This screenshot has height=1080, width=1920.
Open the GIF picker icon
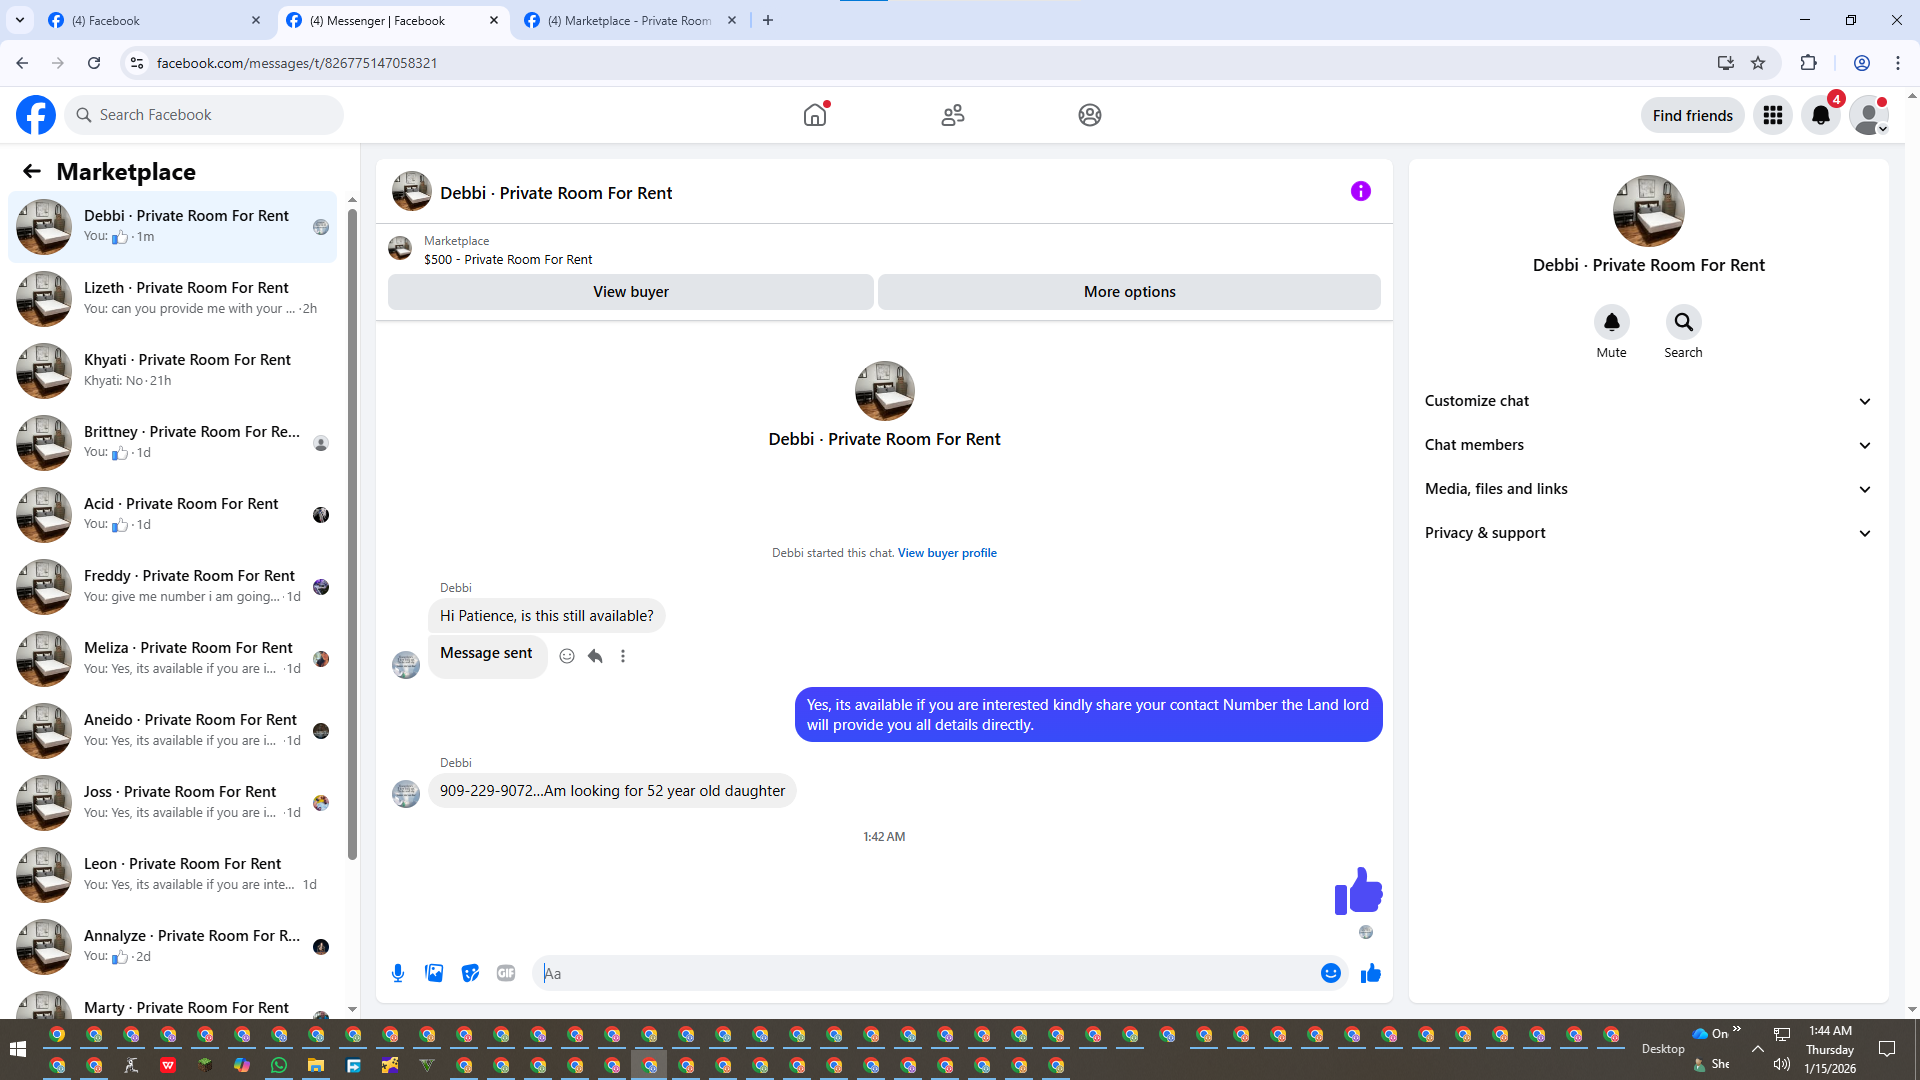point(506,973)
